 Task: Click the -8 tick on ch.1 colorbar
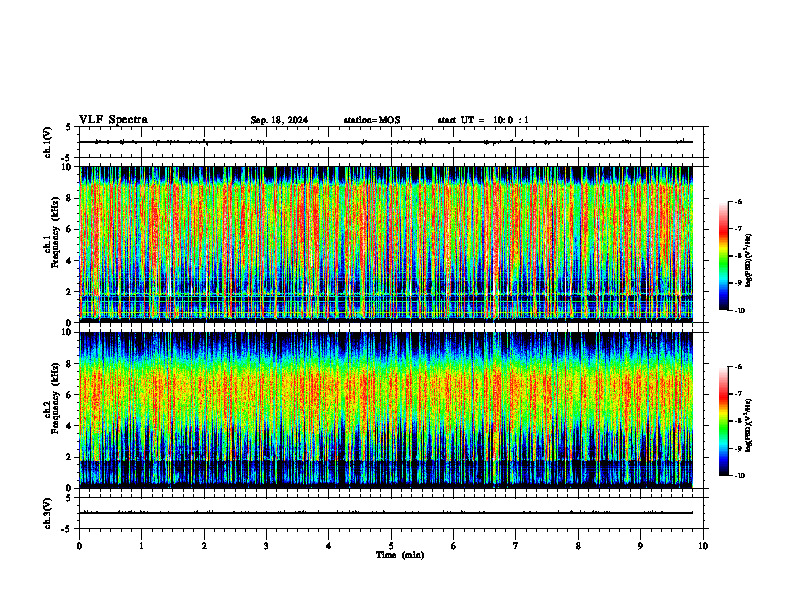click(739, 256)
